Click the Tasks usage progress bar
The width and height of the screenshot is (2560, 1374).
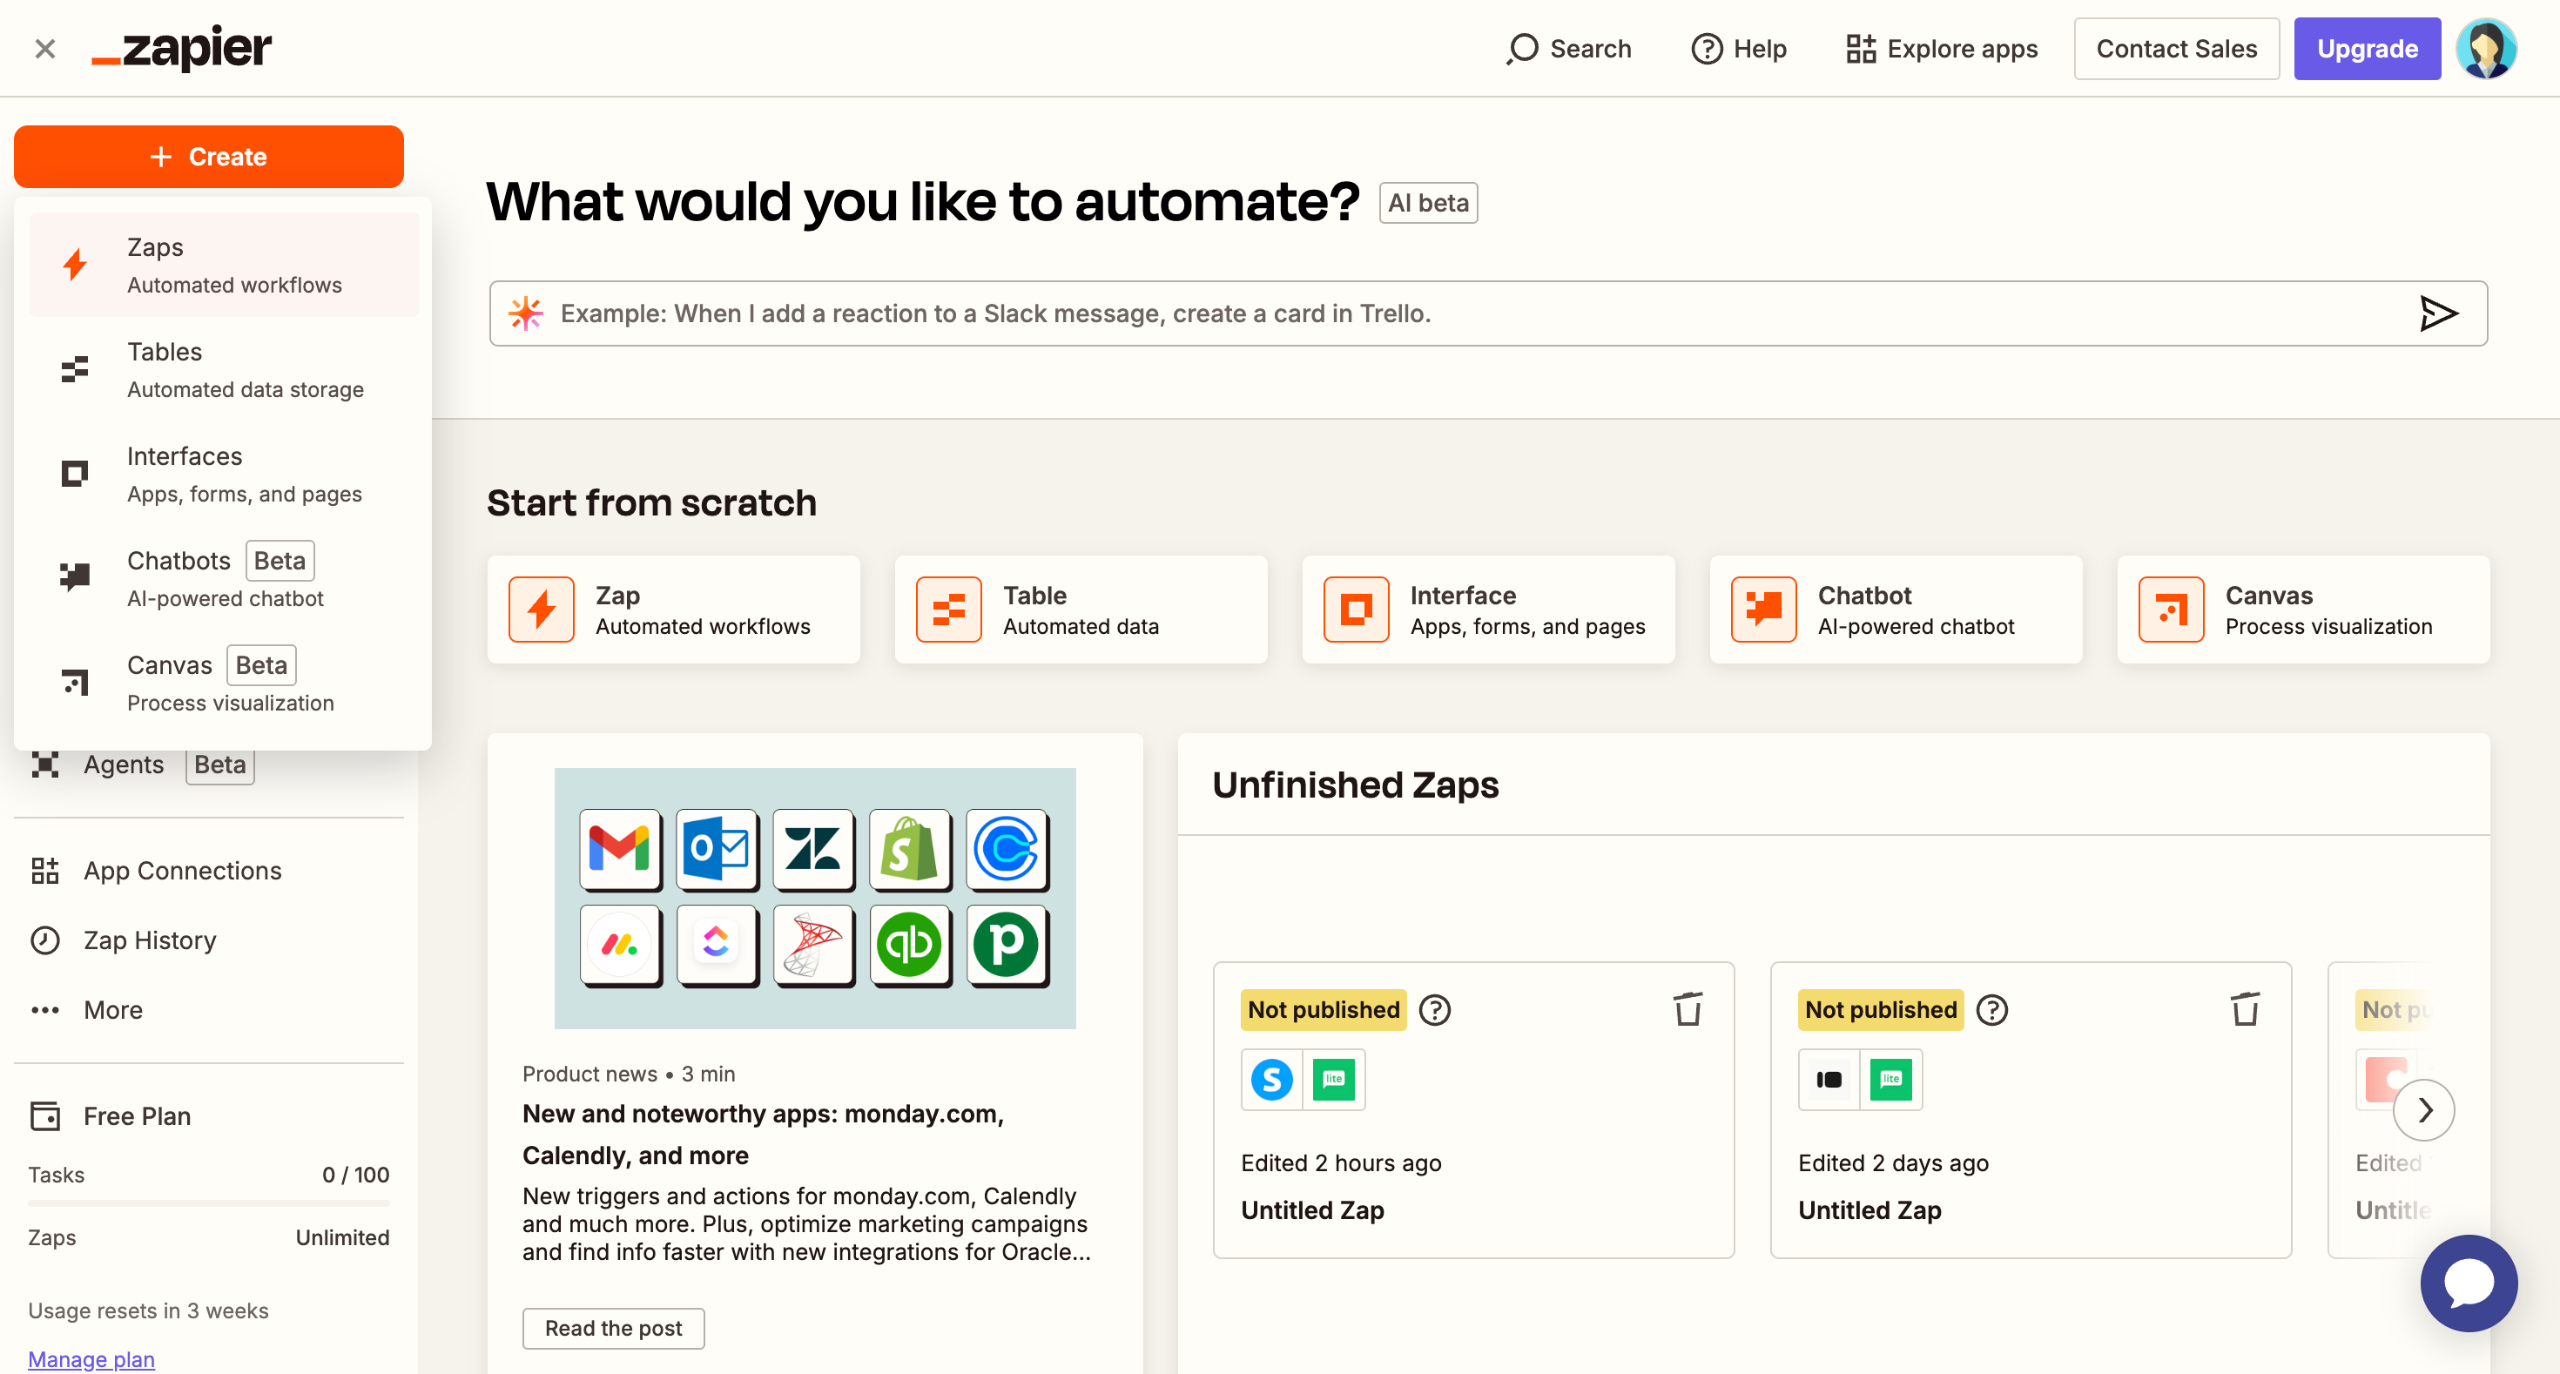pyautogui.click(x=208, y=1205)
